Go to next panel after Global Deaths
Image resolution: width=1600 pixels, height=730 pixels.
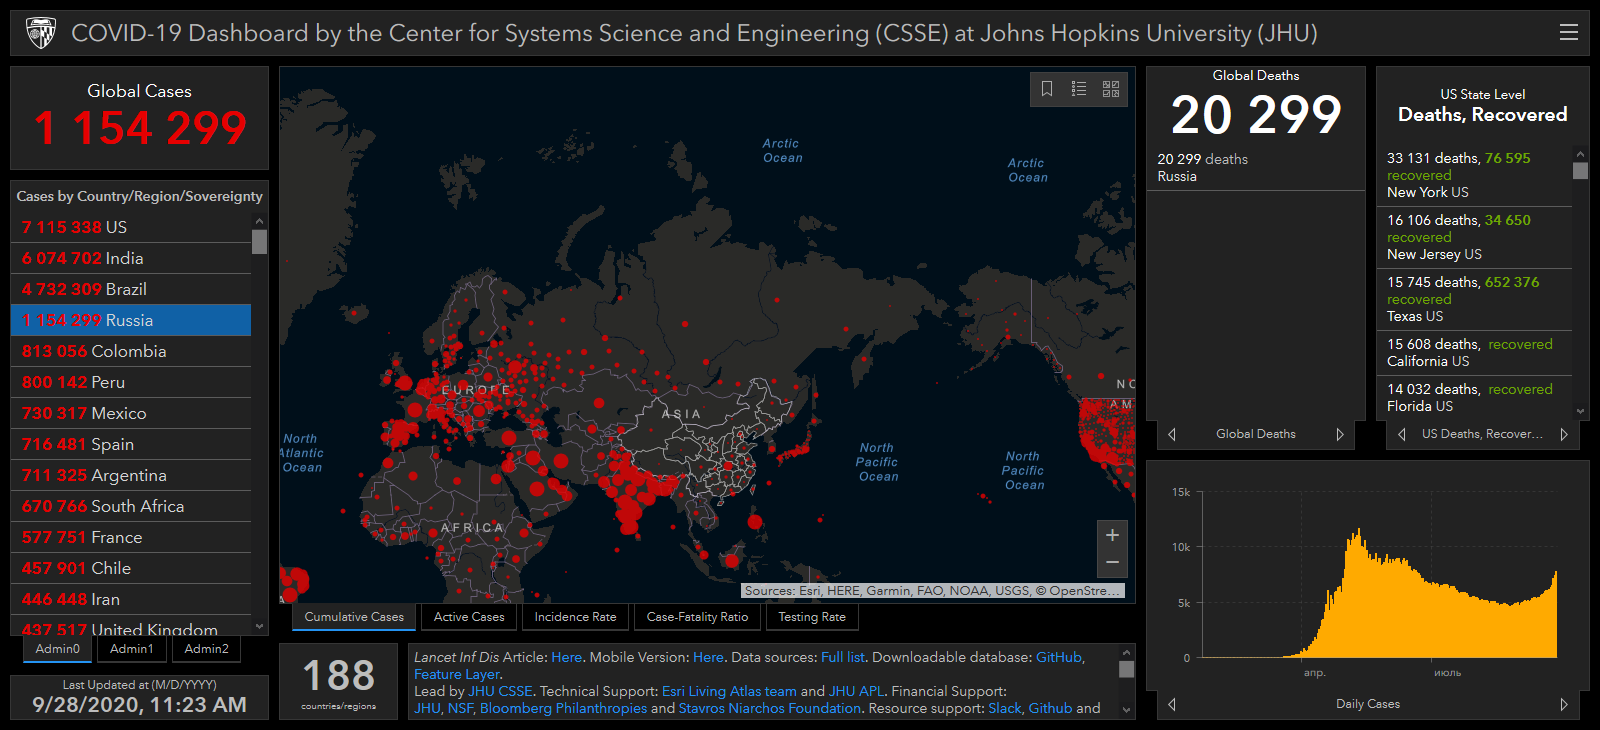(x=1340, y=434)
